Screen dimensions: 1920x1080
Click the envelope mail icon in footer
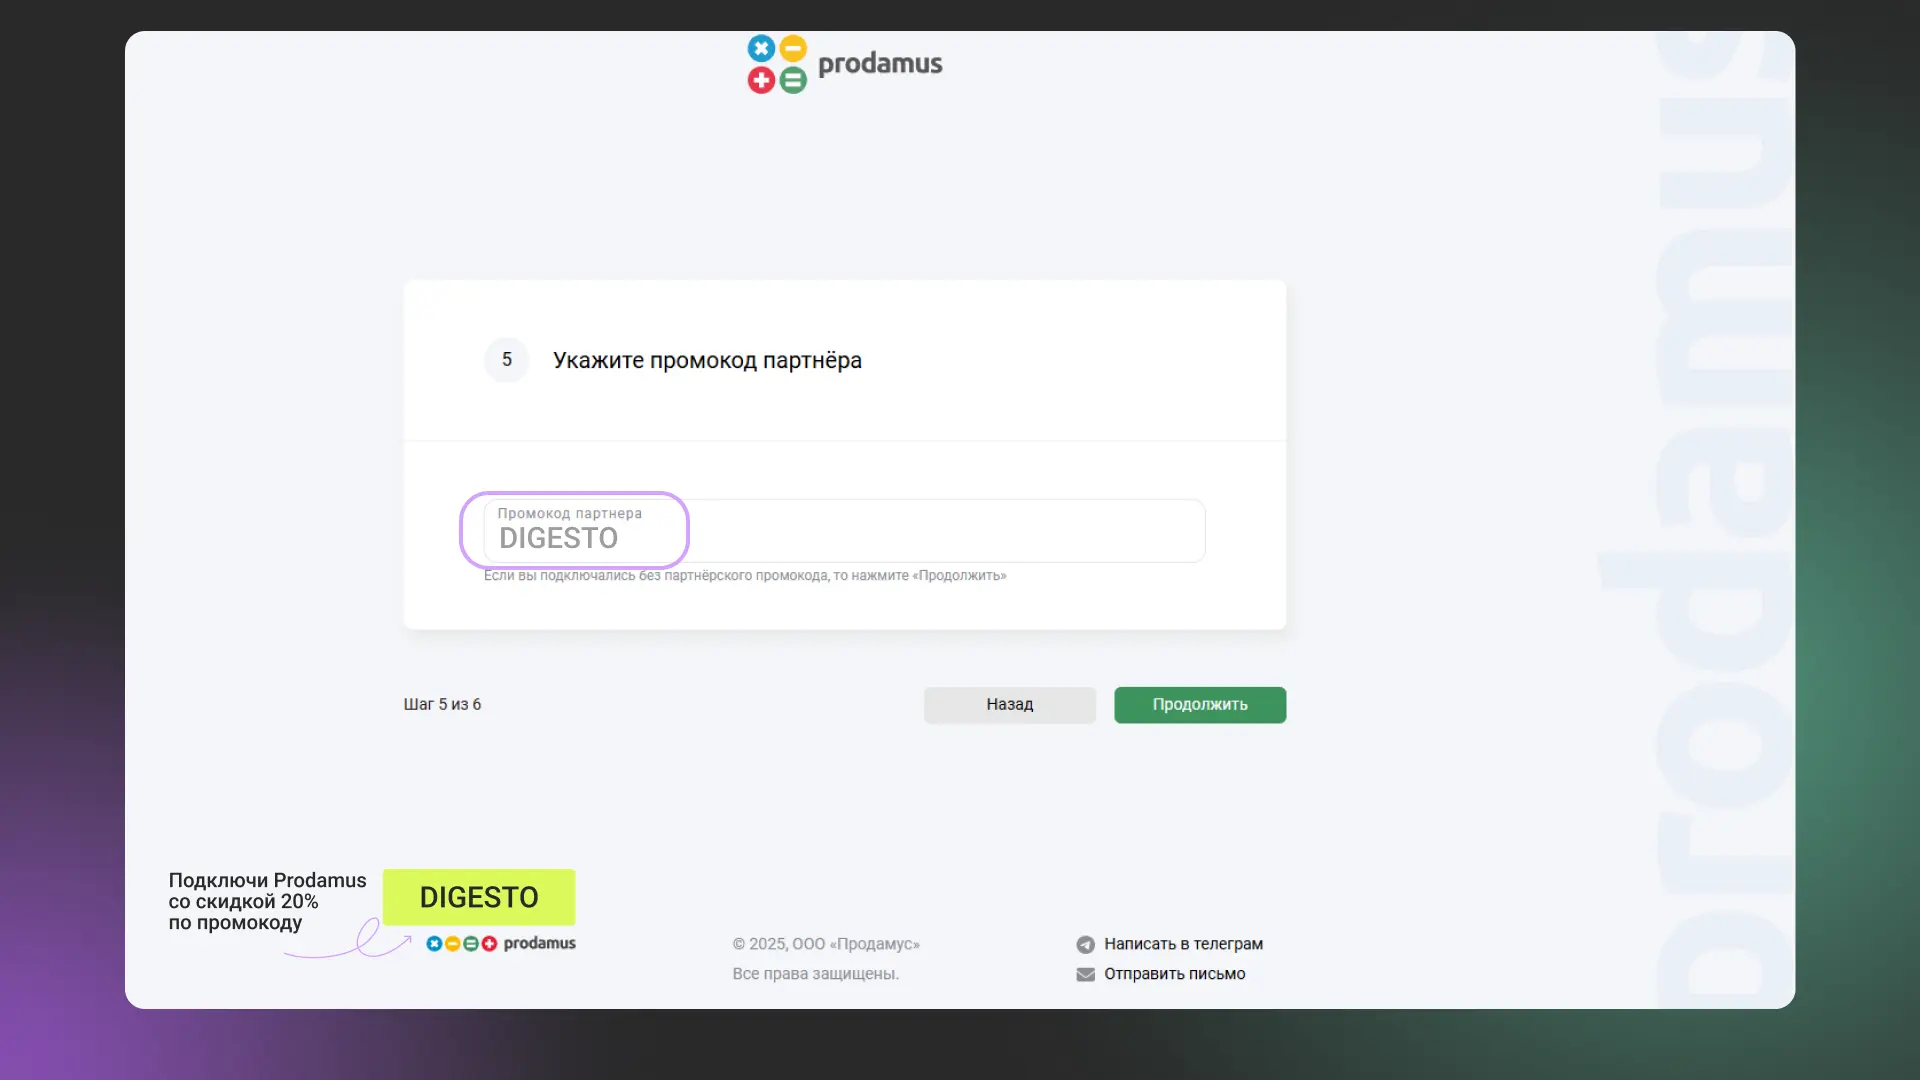[x=1085, y=974]
